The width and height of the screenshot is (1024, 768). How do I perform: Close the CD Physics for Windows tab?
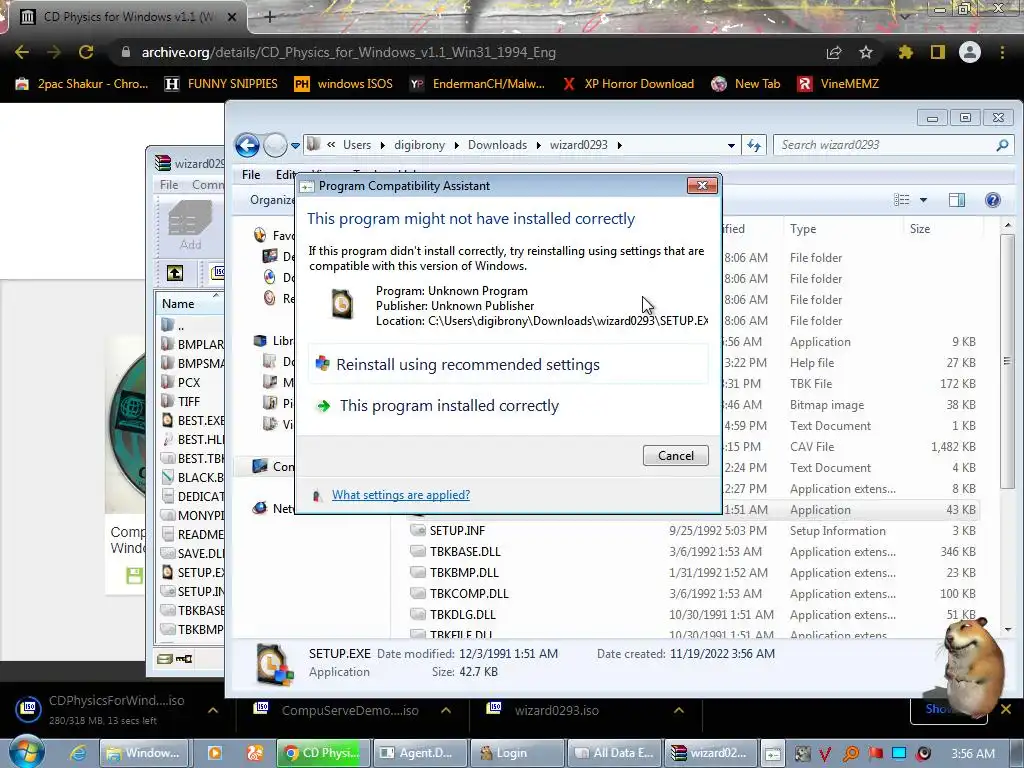pyautogui.click(x=231, y=17)
